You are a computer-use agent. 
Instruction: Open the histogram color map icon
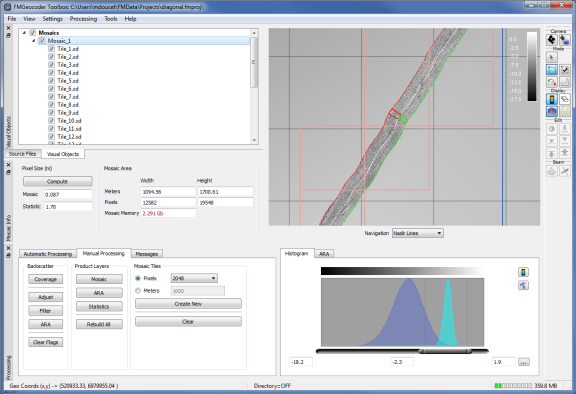pos(523,272)
